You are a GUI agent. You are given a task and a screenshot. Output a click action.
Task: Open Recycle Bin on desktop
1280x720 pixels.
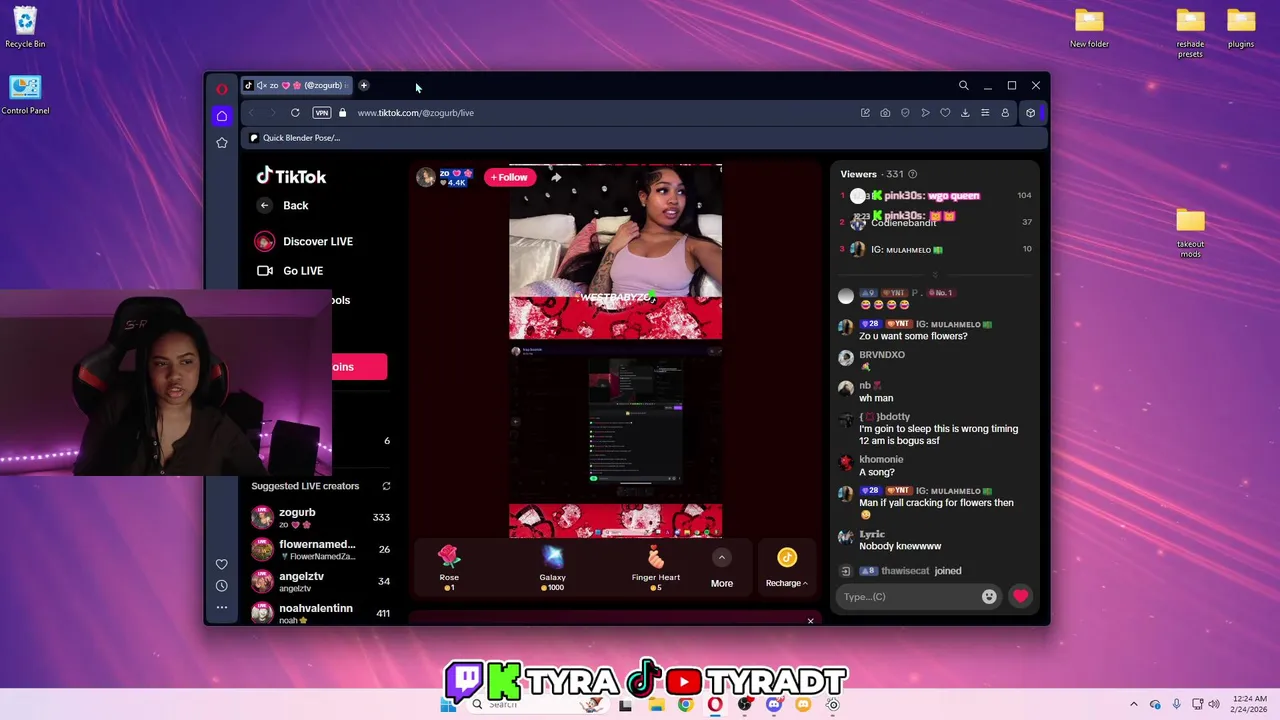click(25, 28)
